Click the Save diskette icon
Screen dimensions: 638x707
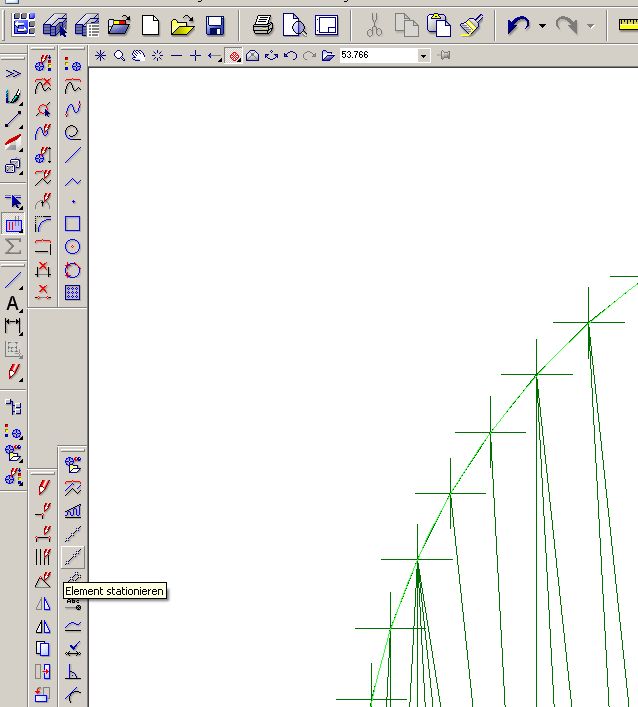pyautogui.click(x=215, y=25)
